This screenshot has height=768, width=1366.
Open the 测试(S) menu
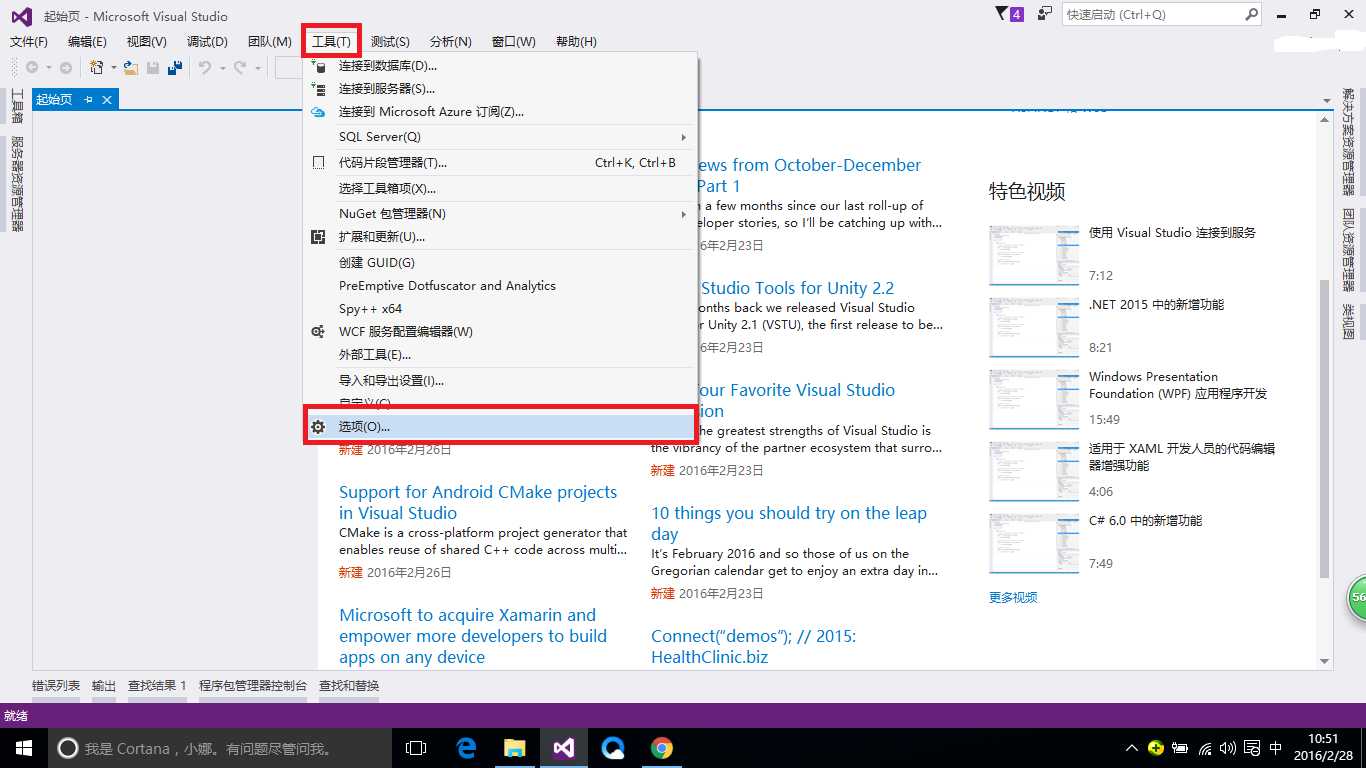click(390, 41)
